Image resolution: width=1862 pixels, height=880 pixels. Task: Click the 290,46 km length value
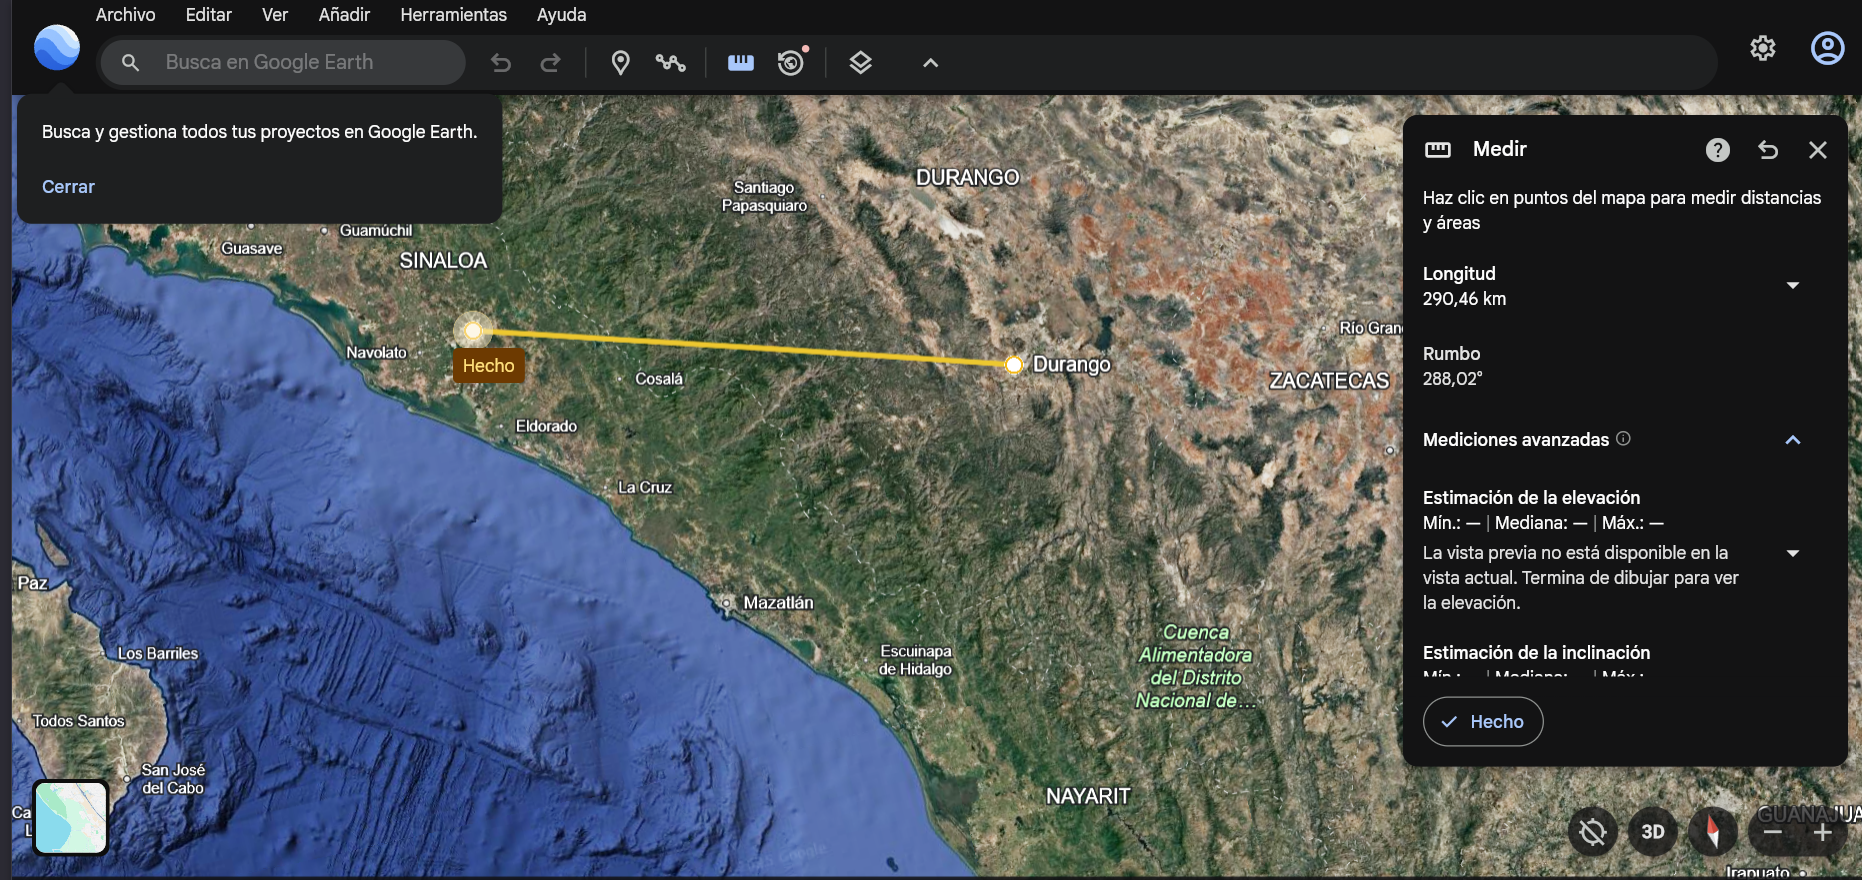[1464, 299]
